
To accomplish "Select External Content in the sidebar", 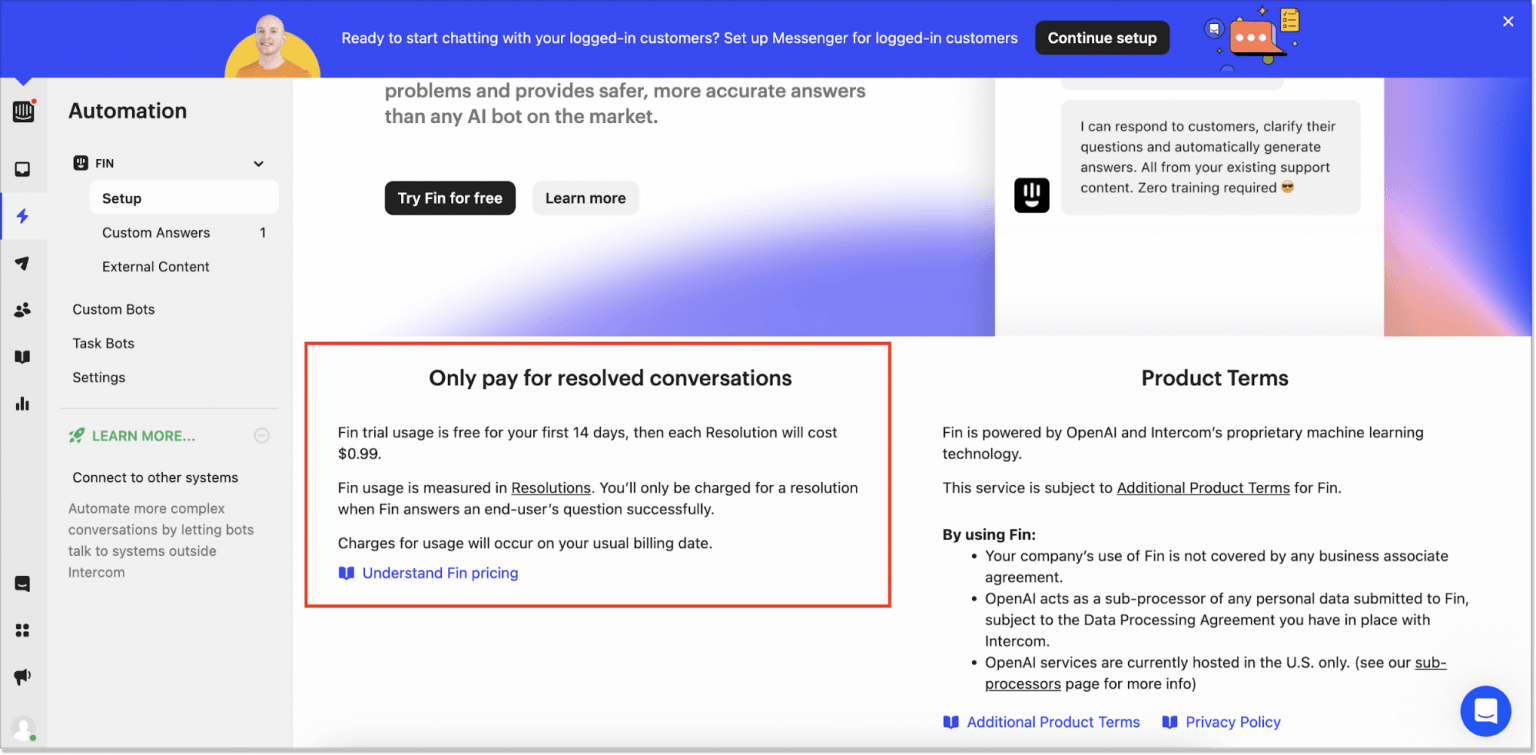I will pyautogui.click(x=155, y=266).
